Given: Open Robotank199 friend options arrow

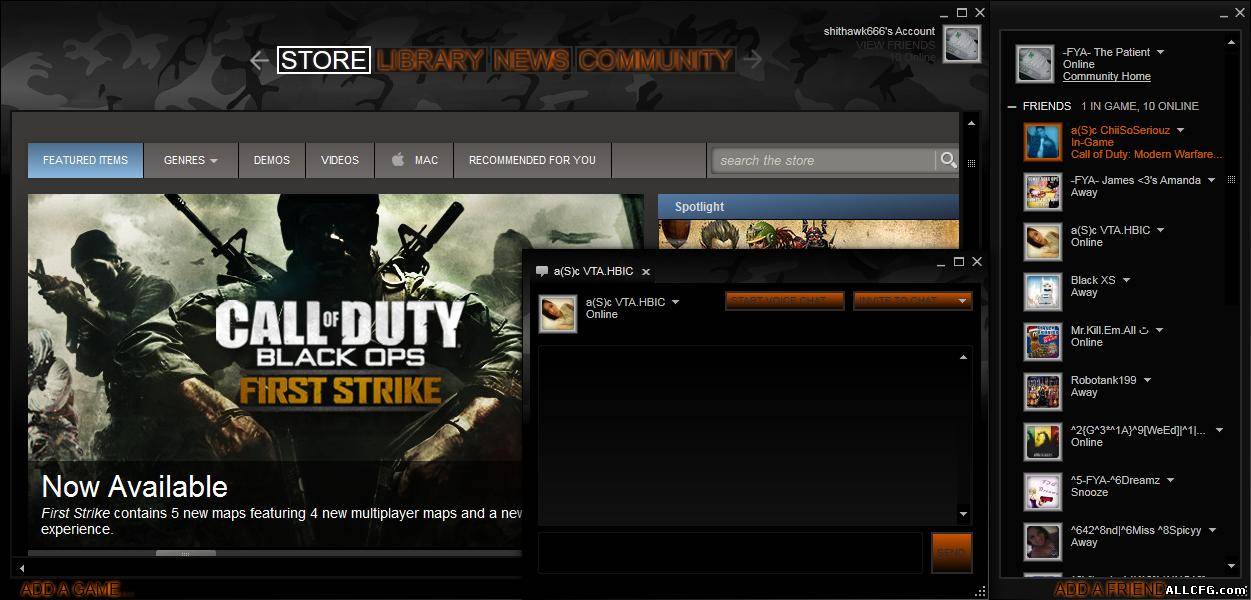Looking at the screenshot, I should 1147,380.
